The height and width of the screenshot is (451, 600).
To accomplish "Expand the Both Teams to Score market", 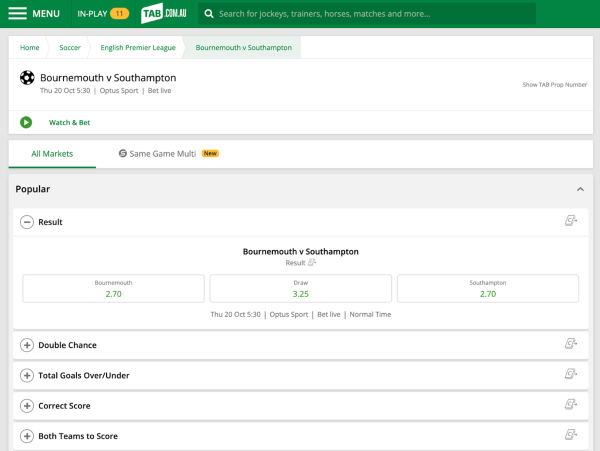I will tap(27, 436).
